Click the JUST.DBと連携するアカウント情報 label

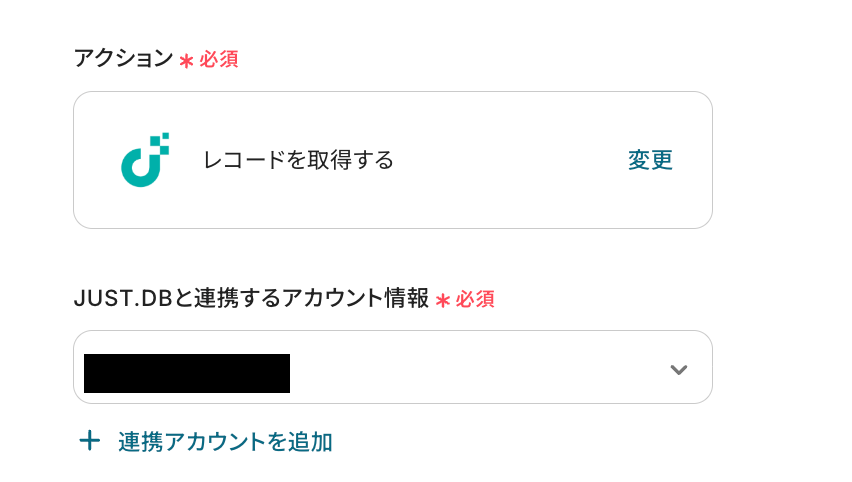(251, 298)
